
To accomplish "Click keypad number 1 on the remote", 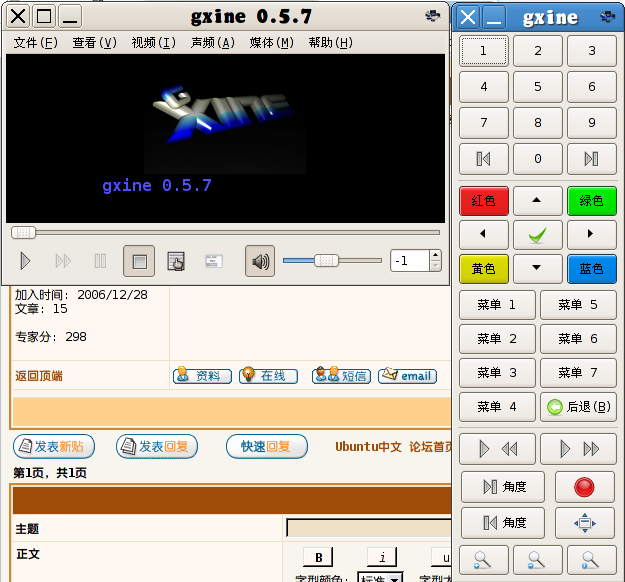I will (484, 51).
